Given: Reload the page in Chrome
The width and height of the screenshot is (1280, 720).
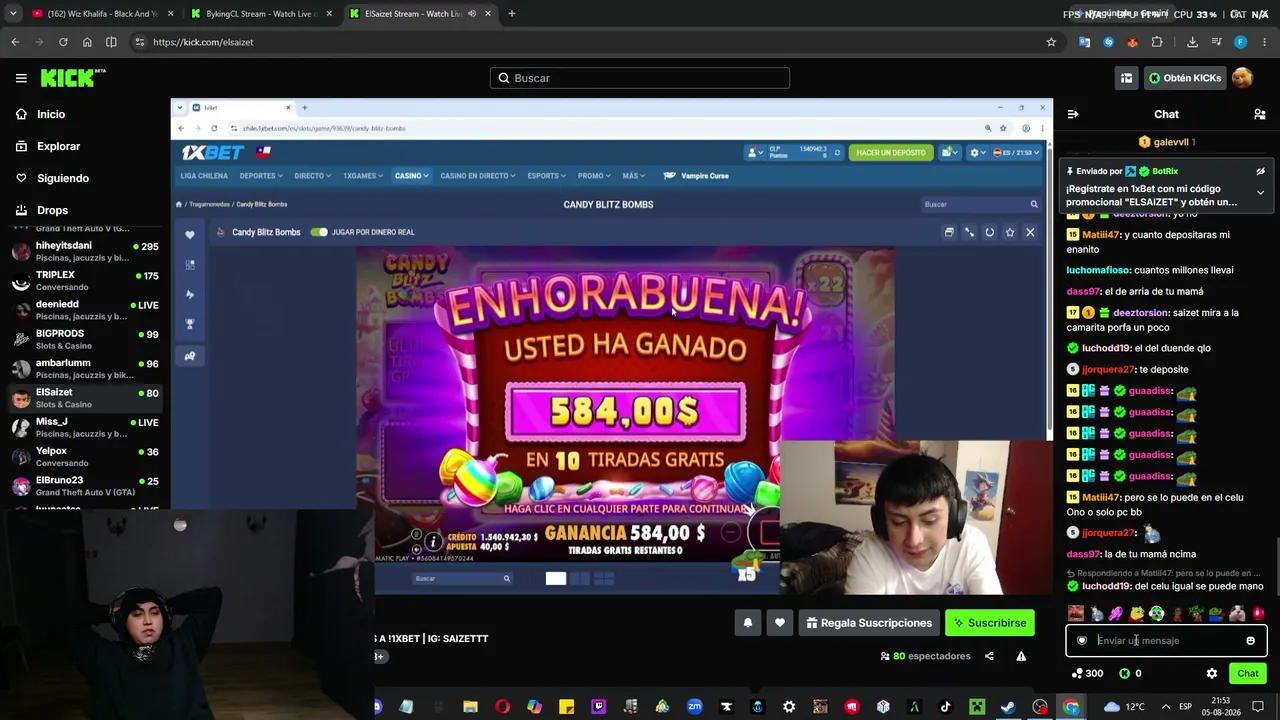Looking at the screenshot, I should point(63,42).
